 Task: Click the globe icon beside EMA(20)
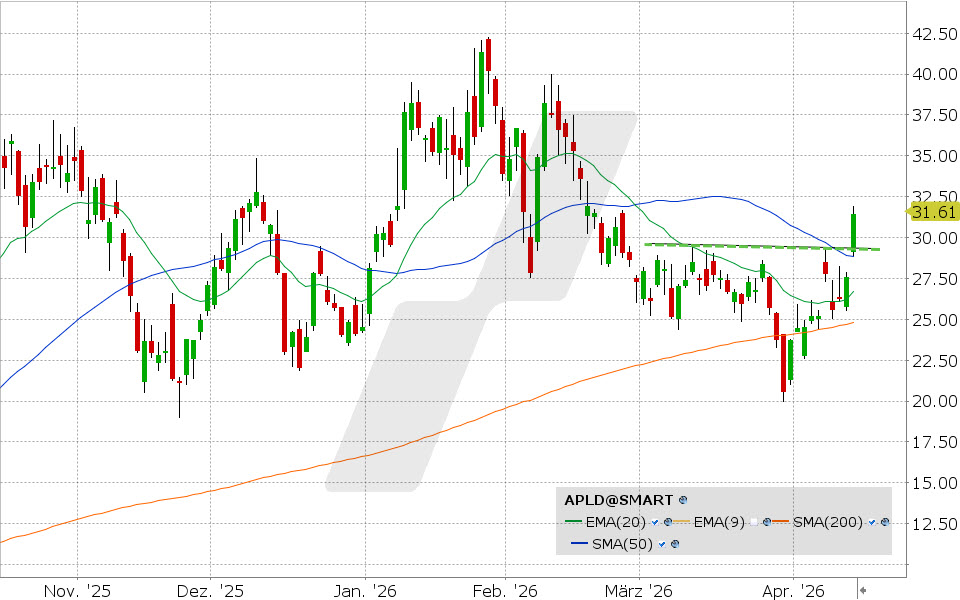pos(668,521)
